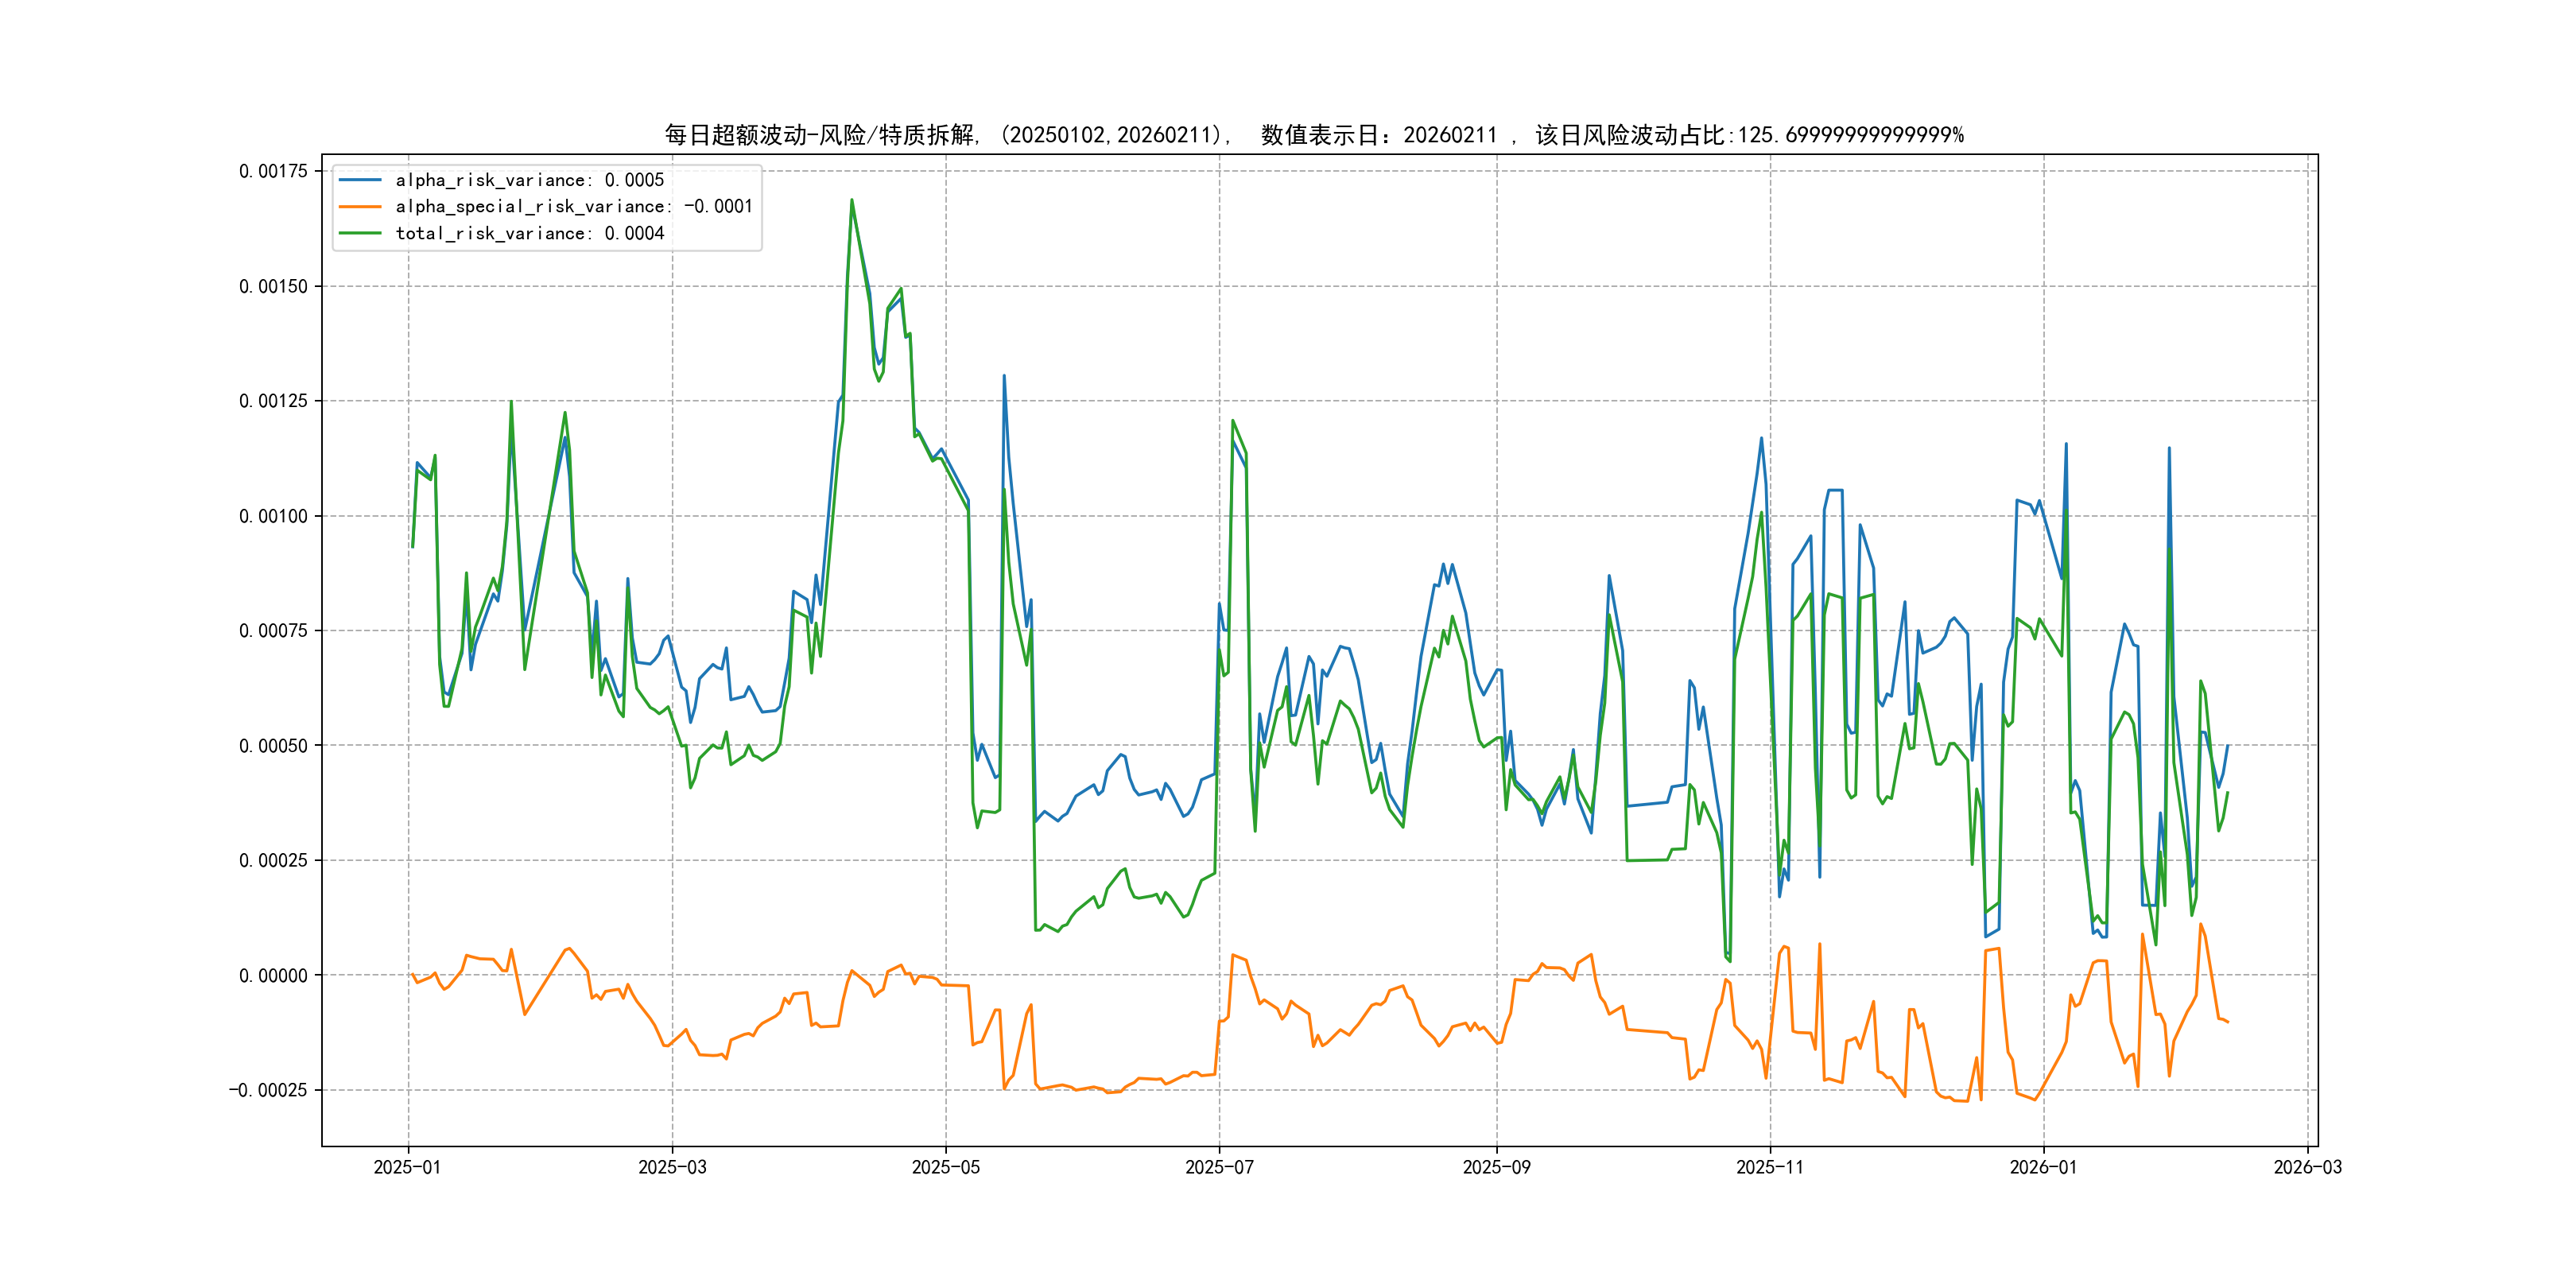
Task: Click the chart title text
Action: pos(1313,135)
